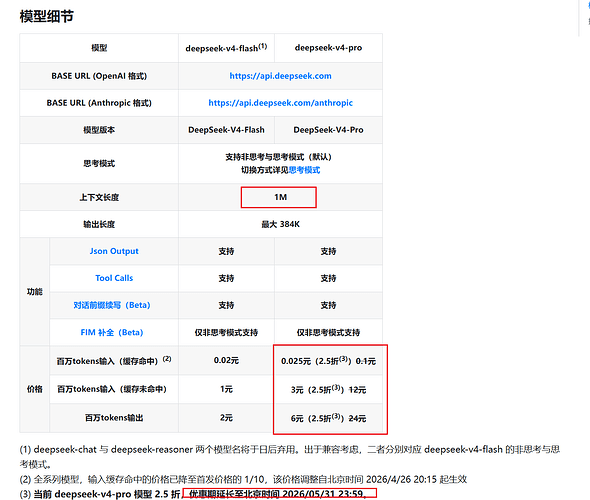The height and width of the screenshot is (500, 590).
Task: Click 支持 in pro Tool Calls cell
Action: [x=328, y=278]
